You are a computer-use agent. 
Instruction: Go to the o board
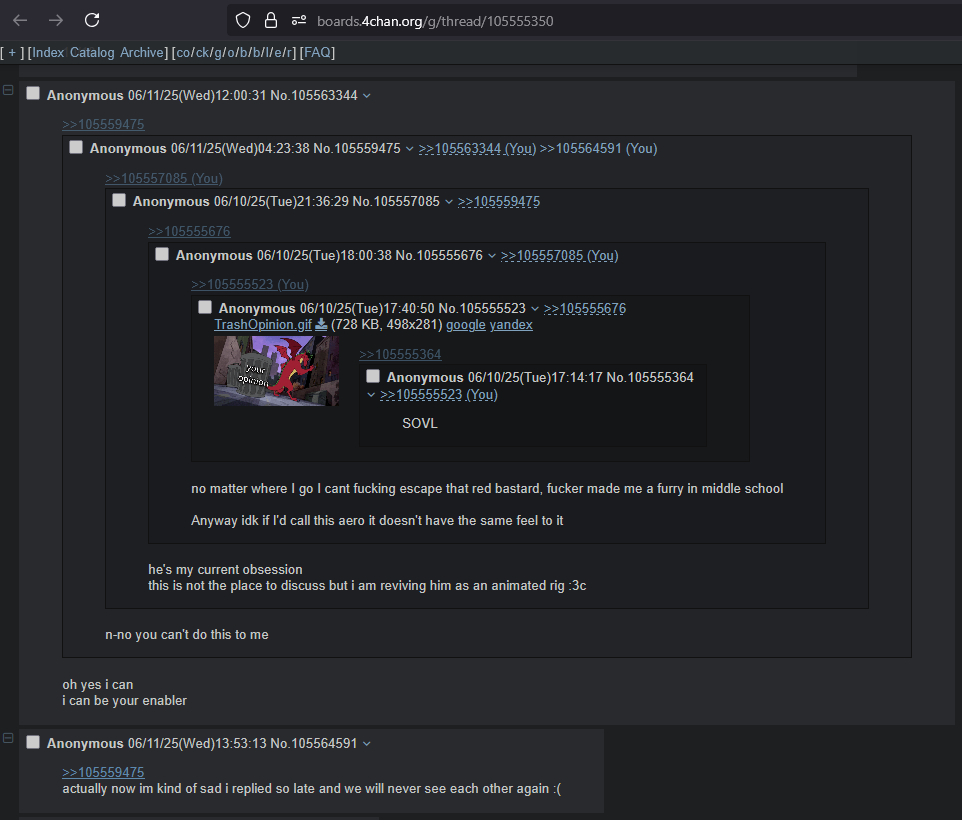click(x=231, y=53)
